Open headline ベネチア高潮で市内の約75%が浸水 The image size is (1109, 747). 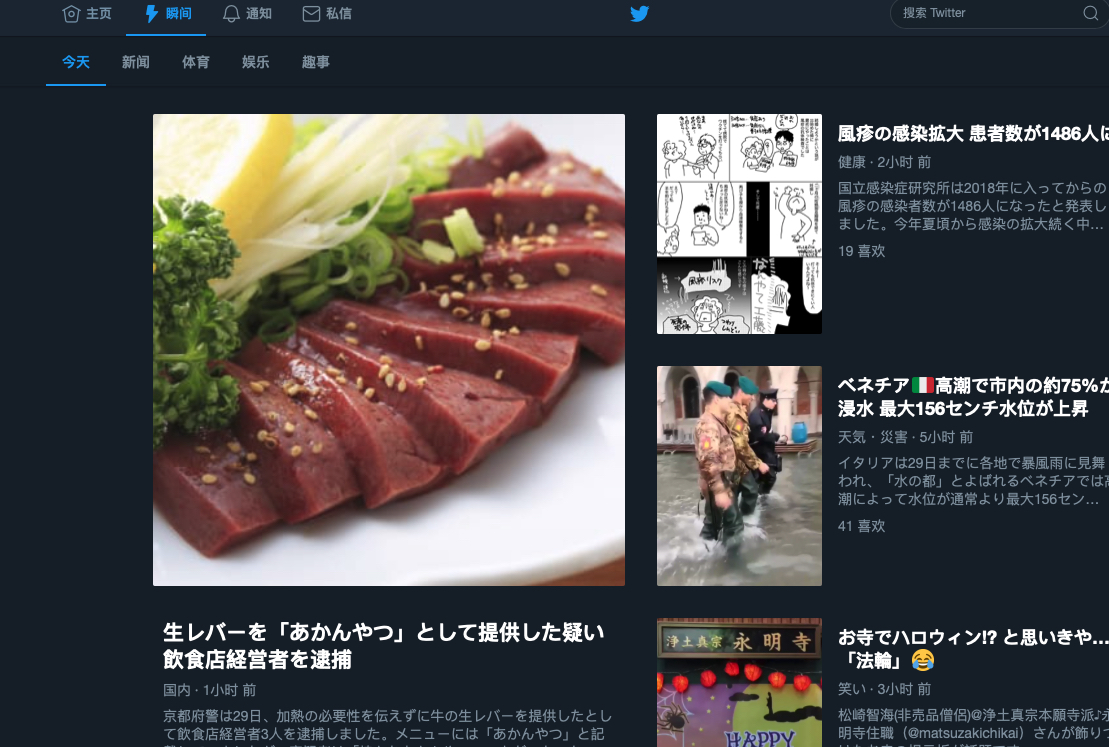coord(973,397)
